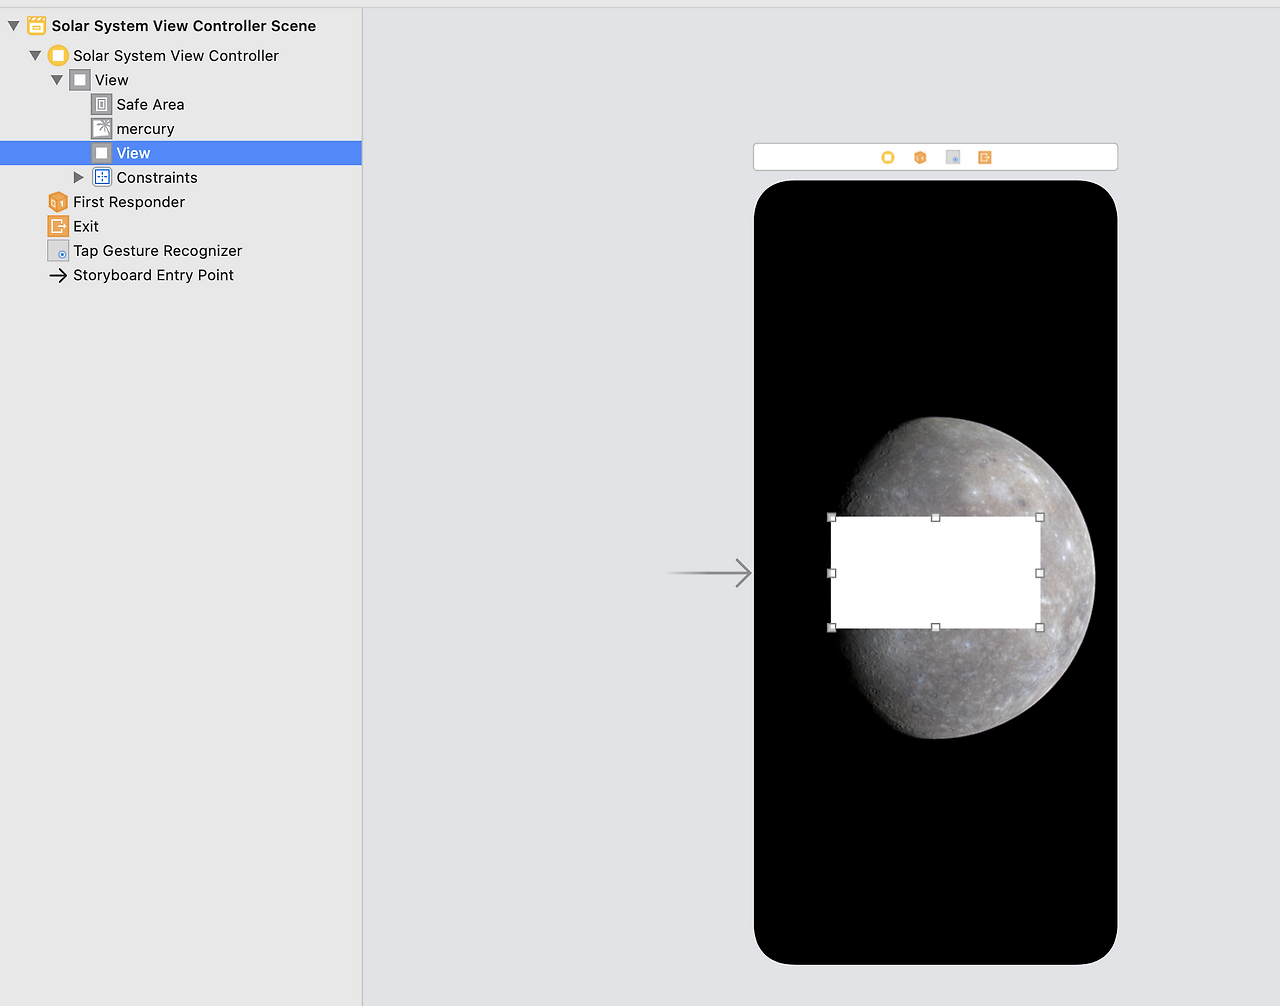1280x1006 pixels.
Task: Select the View Controller icon in the scene dock
Action: [x=887, y=157]
